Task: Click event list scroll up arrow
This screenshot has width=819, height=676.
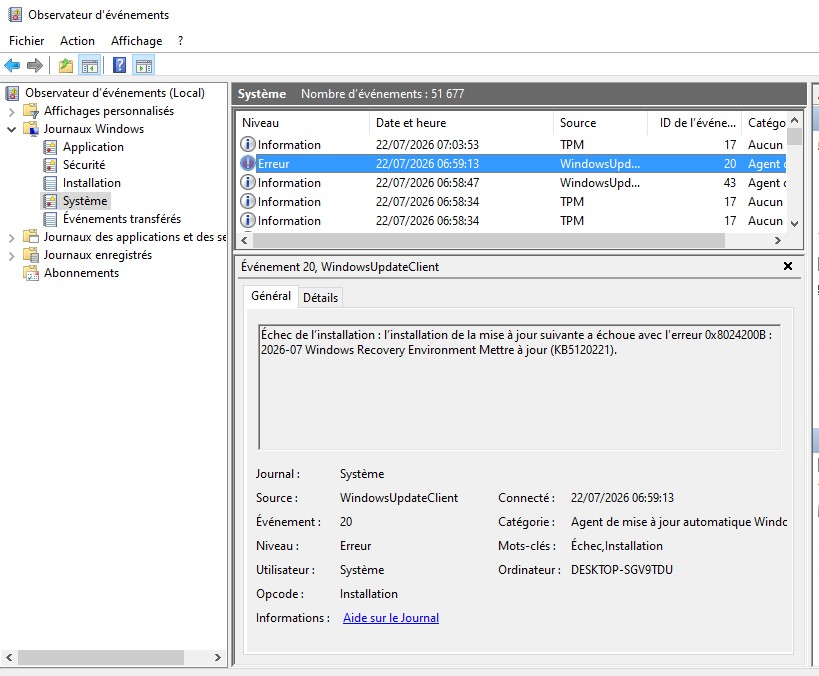Action: tap(794, 120)
